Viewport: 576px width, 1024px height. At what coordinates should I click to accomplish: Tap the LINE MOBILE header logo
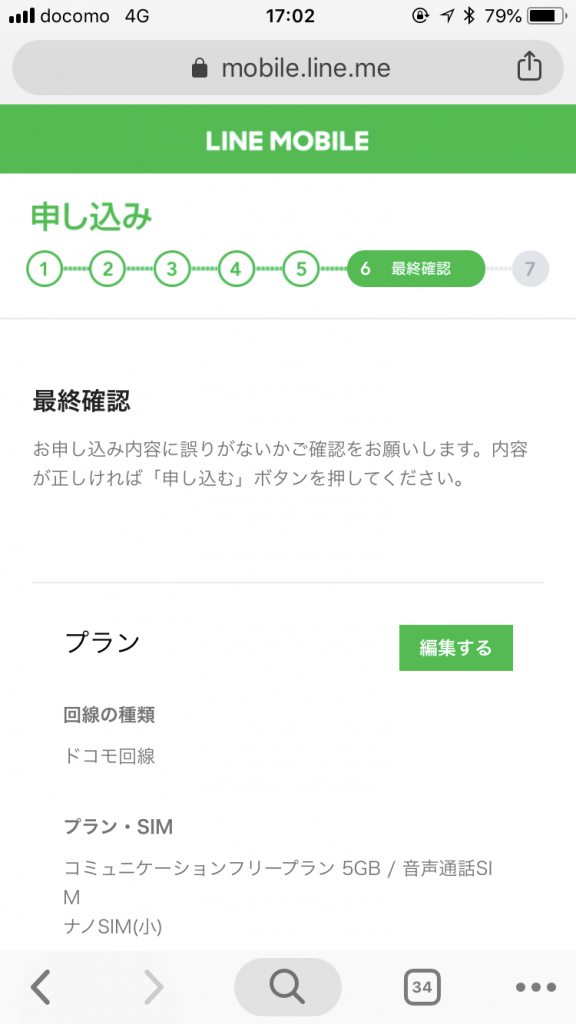pyautogui.click(x=287, y=140)
